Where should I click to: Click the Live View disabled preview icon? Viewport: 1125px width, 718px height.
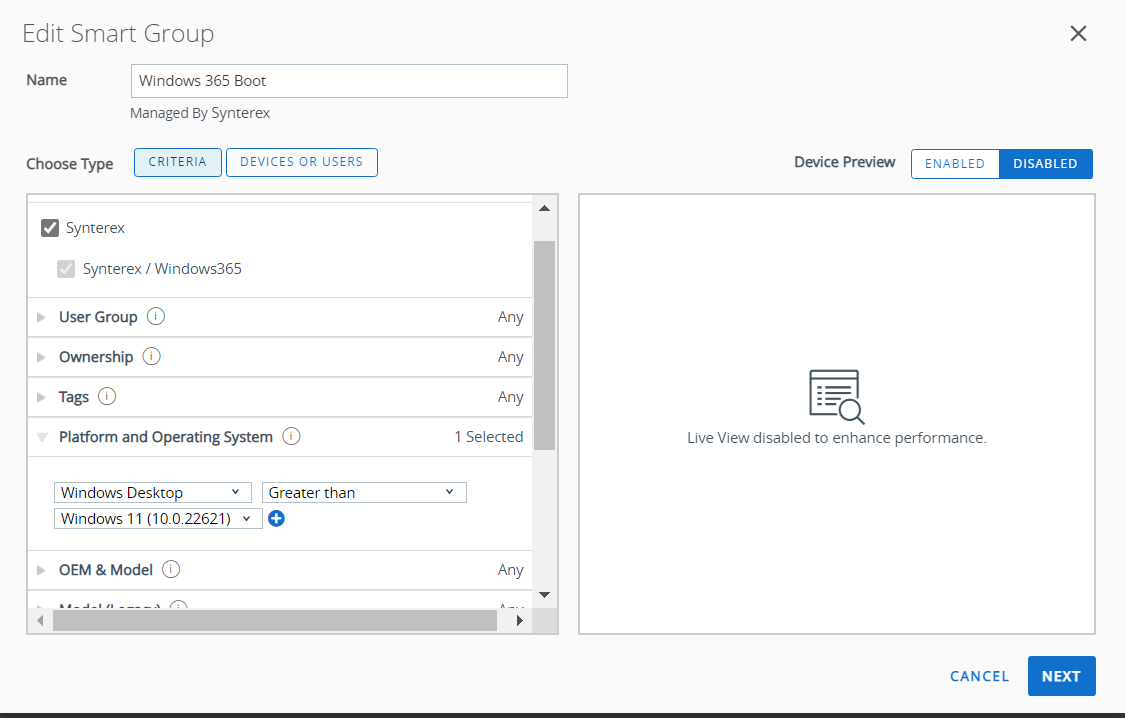(836, 397)
